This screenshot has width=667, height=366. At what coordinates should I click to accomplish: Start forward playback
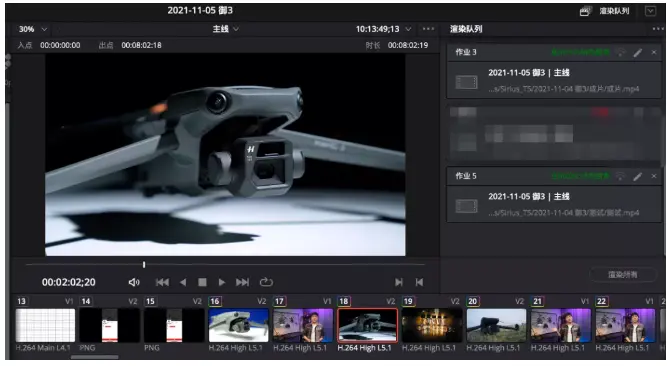[x=222, y=282]
